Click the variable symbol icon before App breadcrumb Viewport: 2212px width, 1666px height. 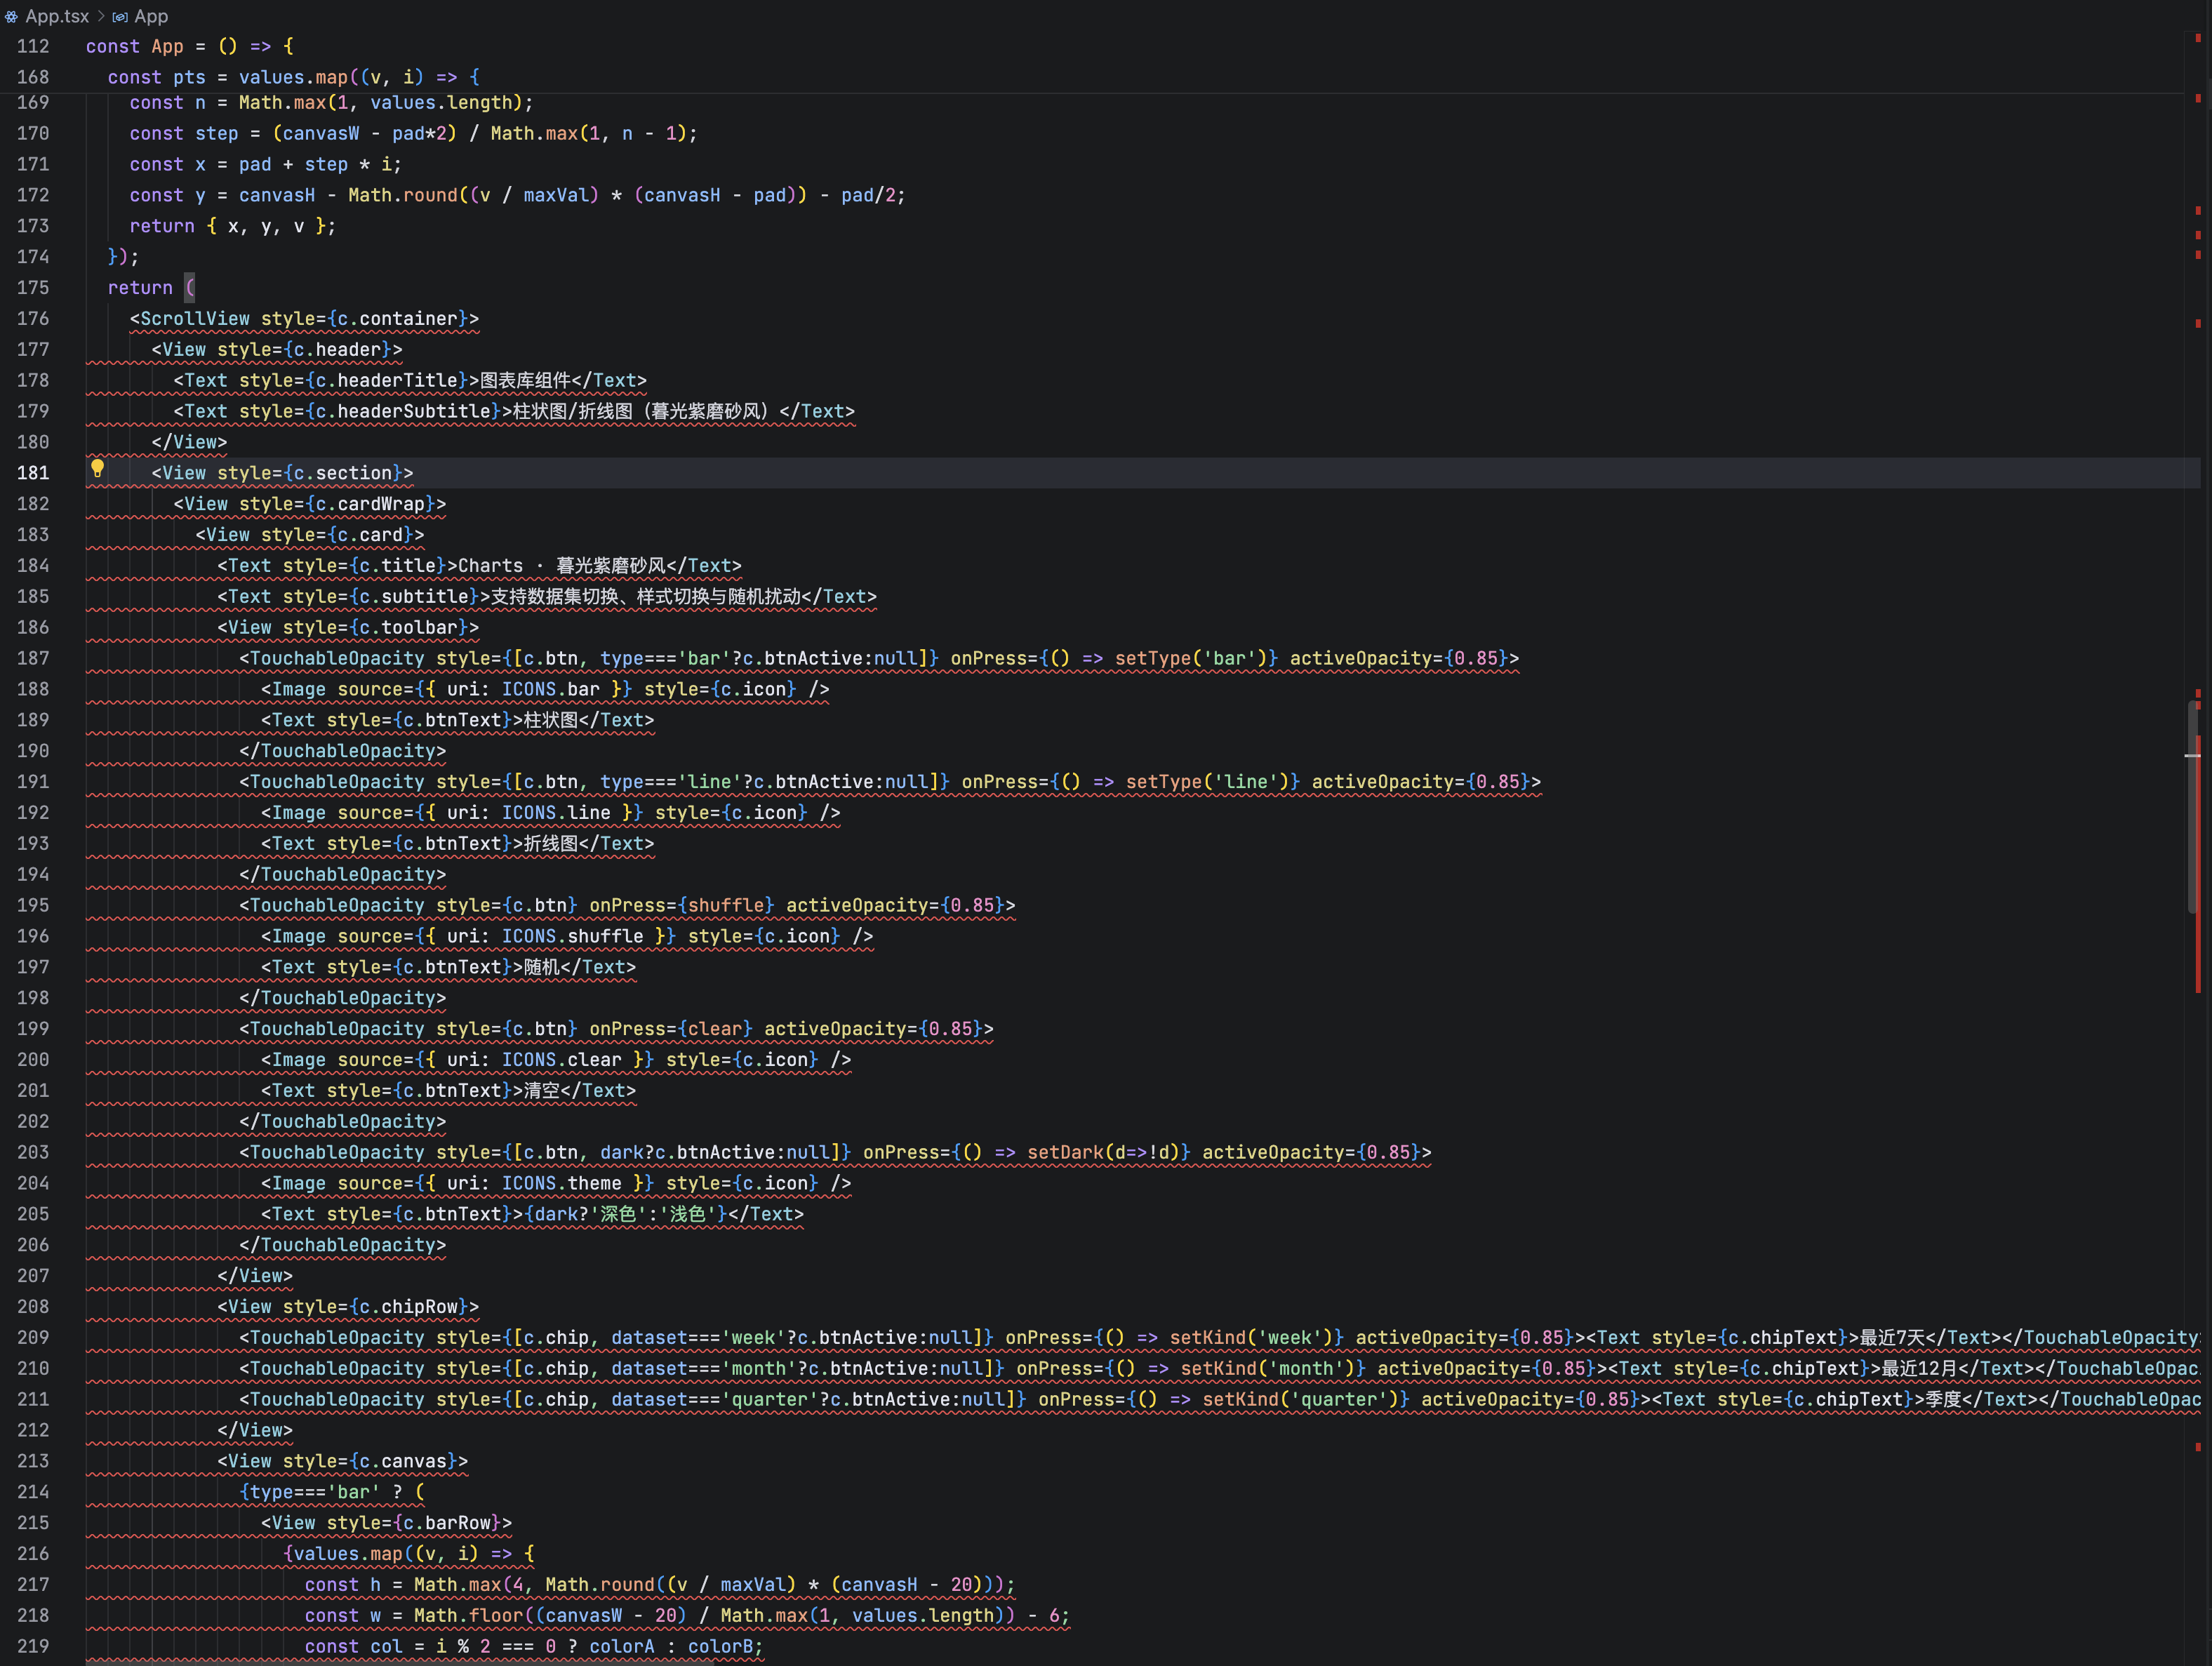(x=120, y=17)
